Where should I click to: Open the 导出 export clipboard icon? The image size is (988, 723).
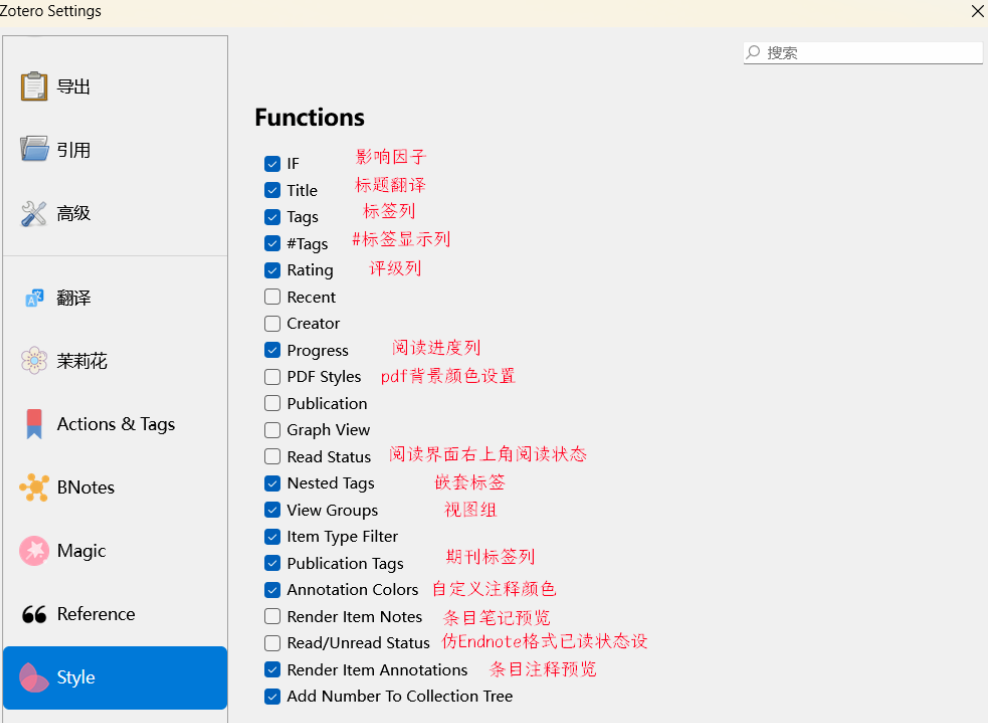point(34,86)
